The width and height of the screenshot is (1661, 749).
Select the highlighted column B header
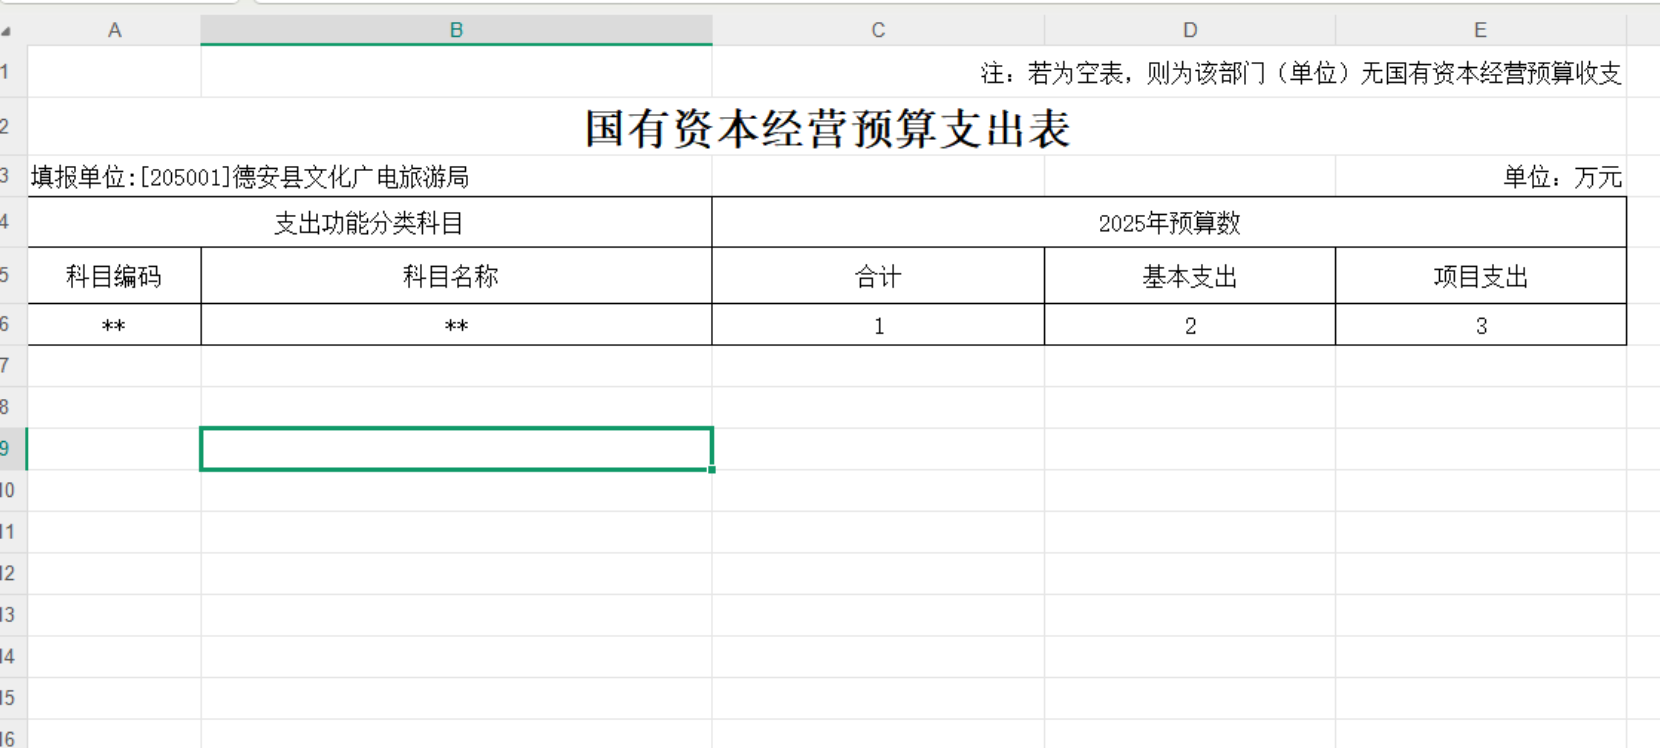pos(456,30)
